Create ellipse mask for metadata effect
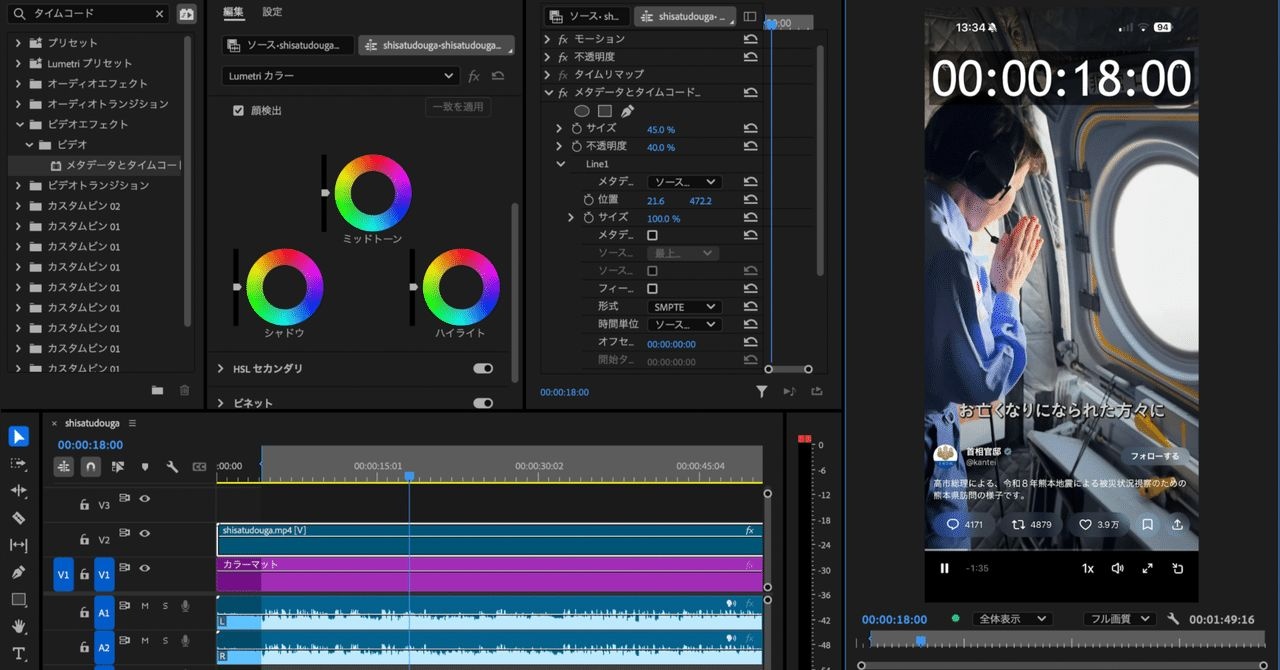Image resolution: width=1280 pixels, height=670 pixels. tap(582, 111)
